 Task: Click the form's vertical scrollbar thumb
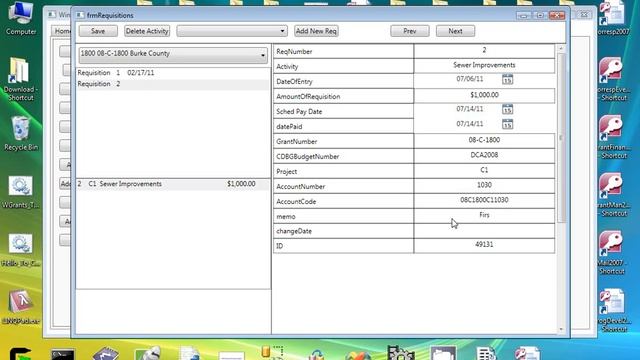(x=561, y=138)
